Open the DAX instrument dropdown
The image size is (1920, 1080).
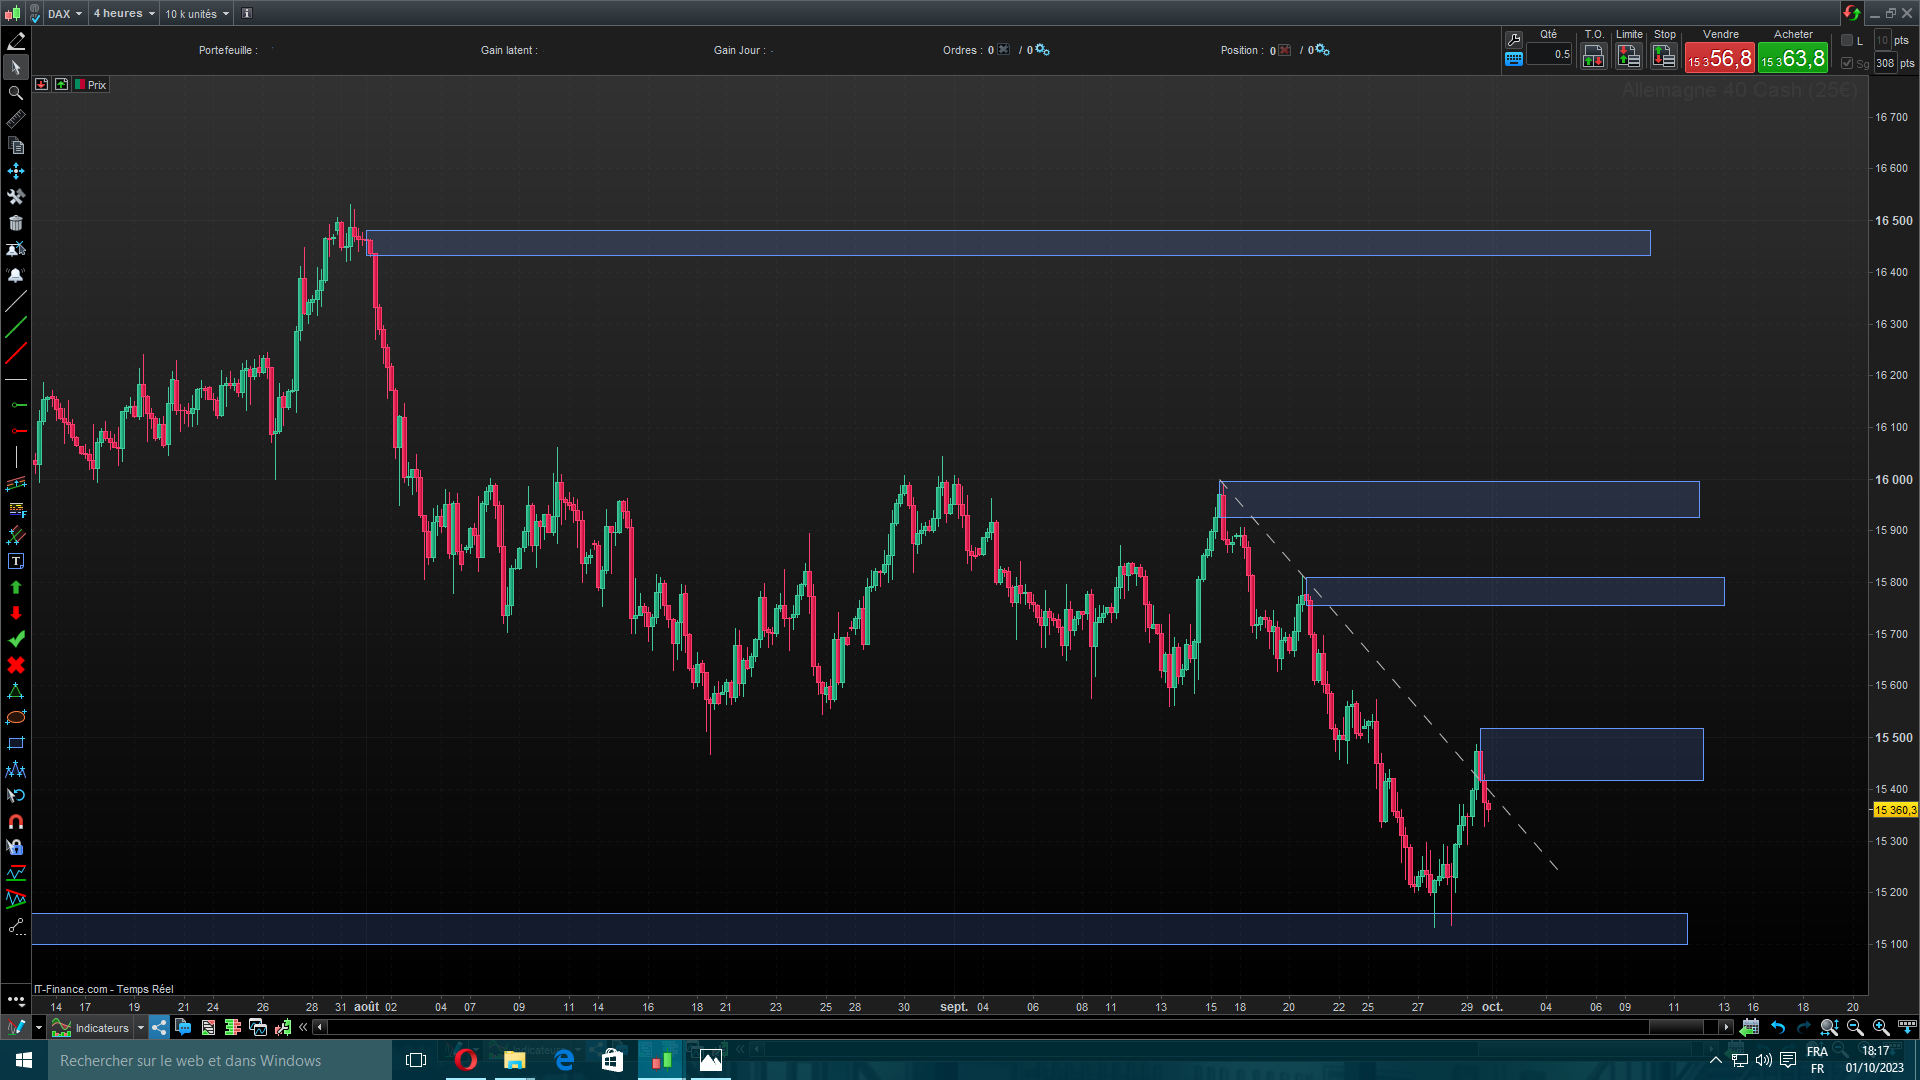click(x=65, y=14)
